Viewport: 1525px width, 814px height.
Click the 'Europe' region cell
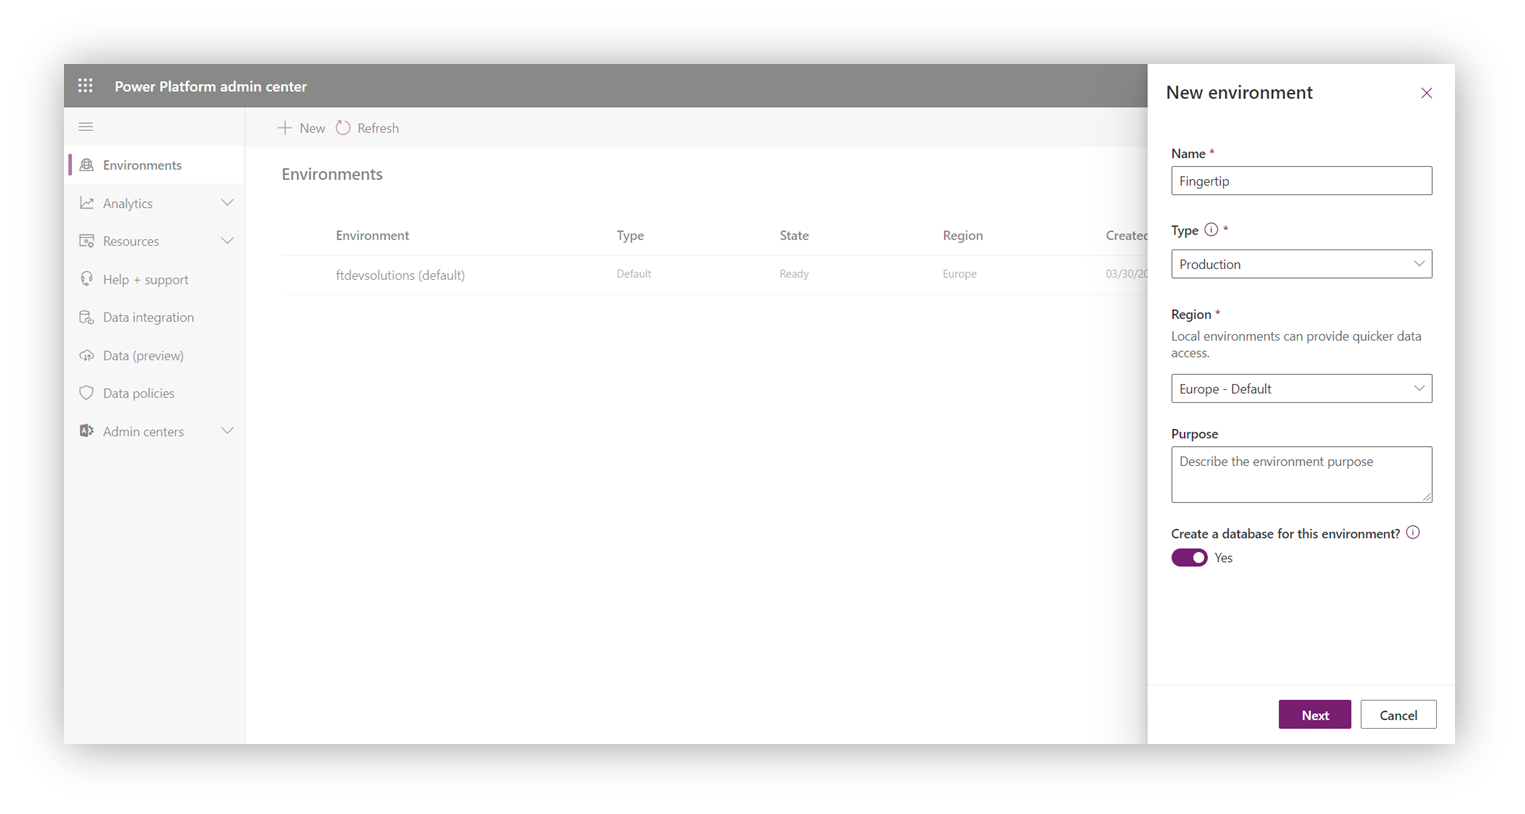click(960, 274)
